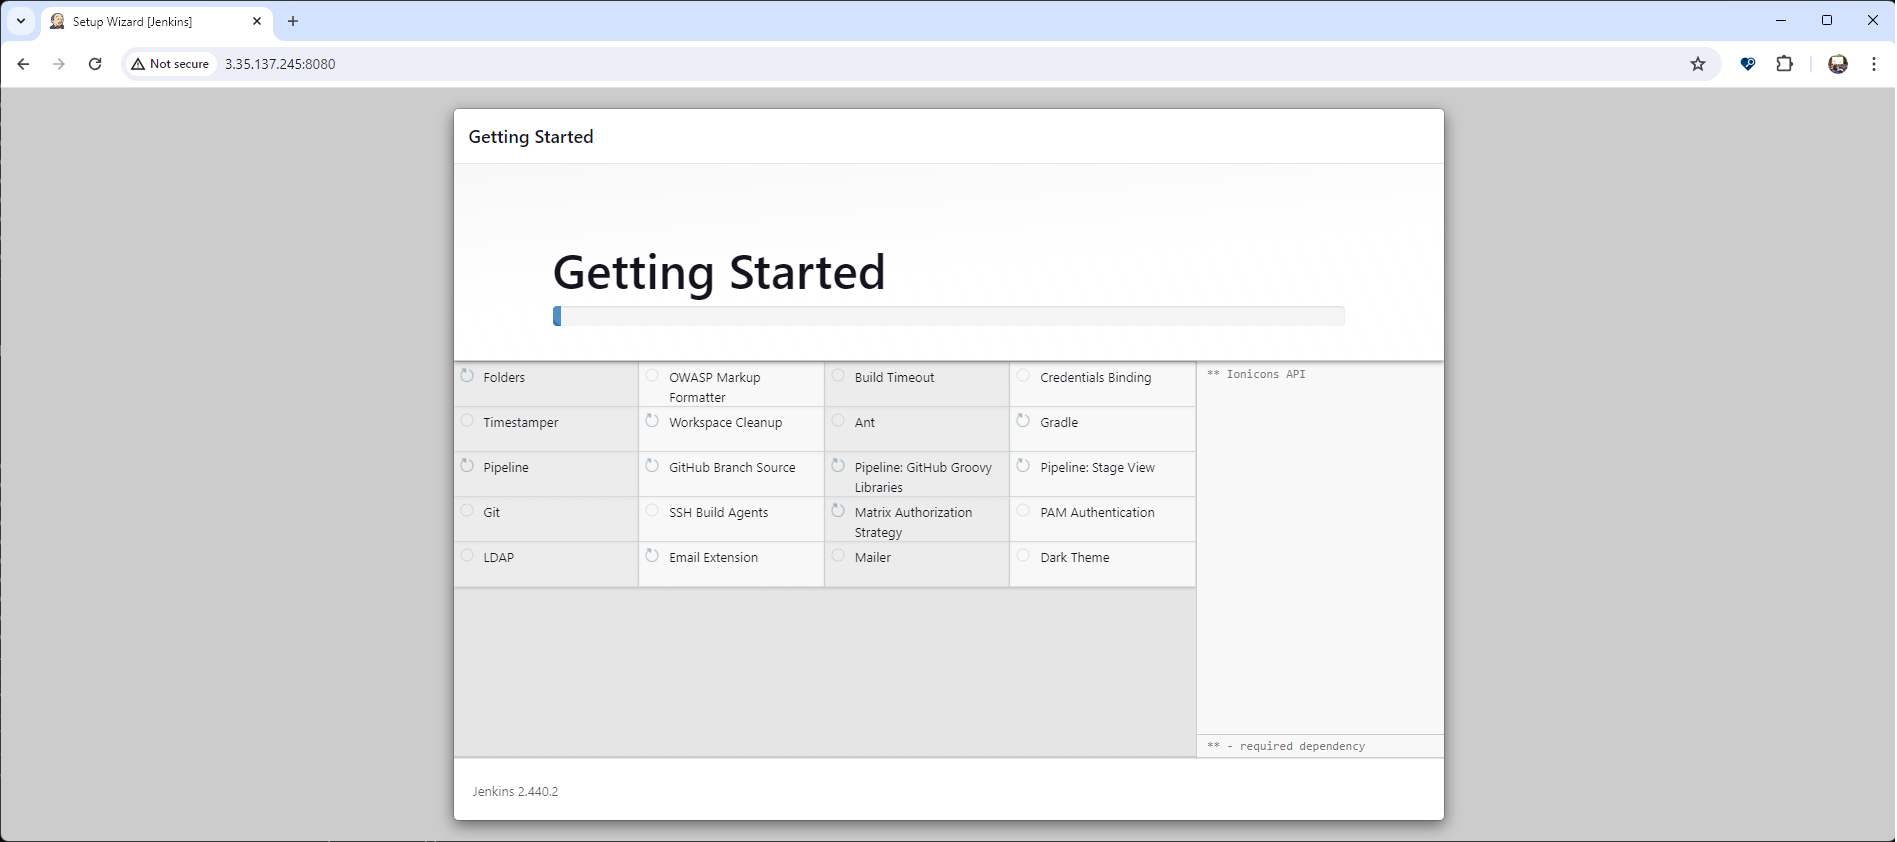
Task: Click the Timestamper label
Action: 521,422
